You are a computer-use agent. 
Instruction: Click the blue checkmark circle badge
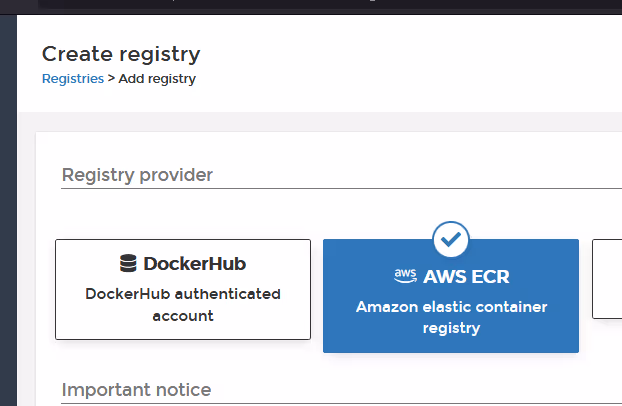[451, 239]
